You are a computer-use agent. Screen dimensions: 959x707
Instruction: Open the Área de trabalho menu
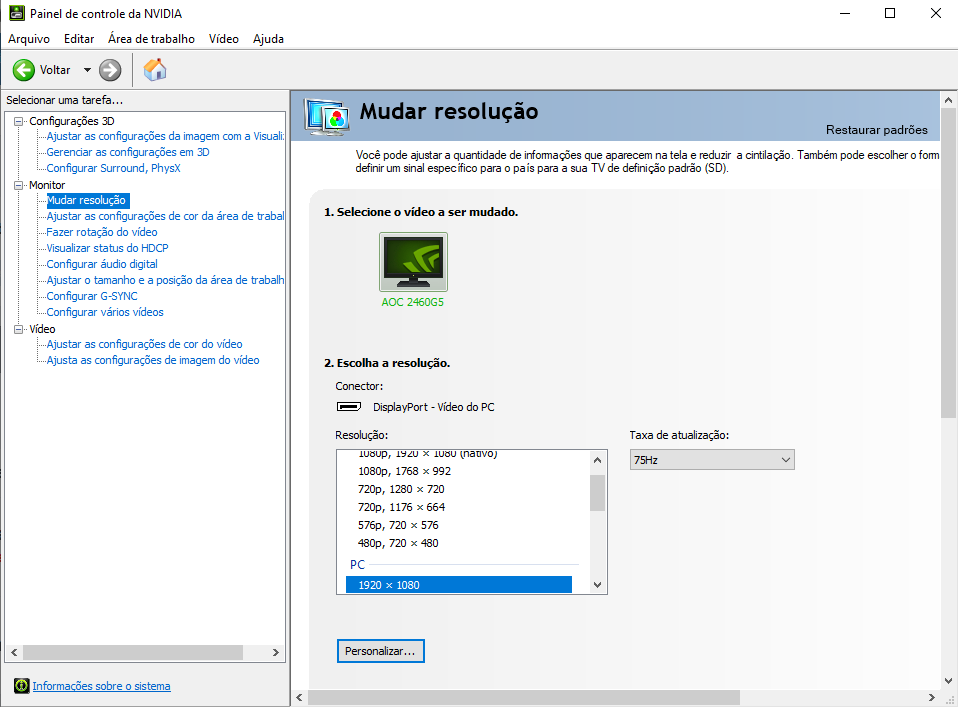click(x=152, y=39)
